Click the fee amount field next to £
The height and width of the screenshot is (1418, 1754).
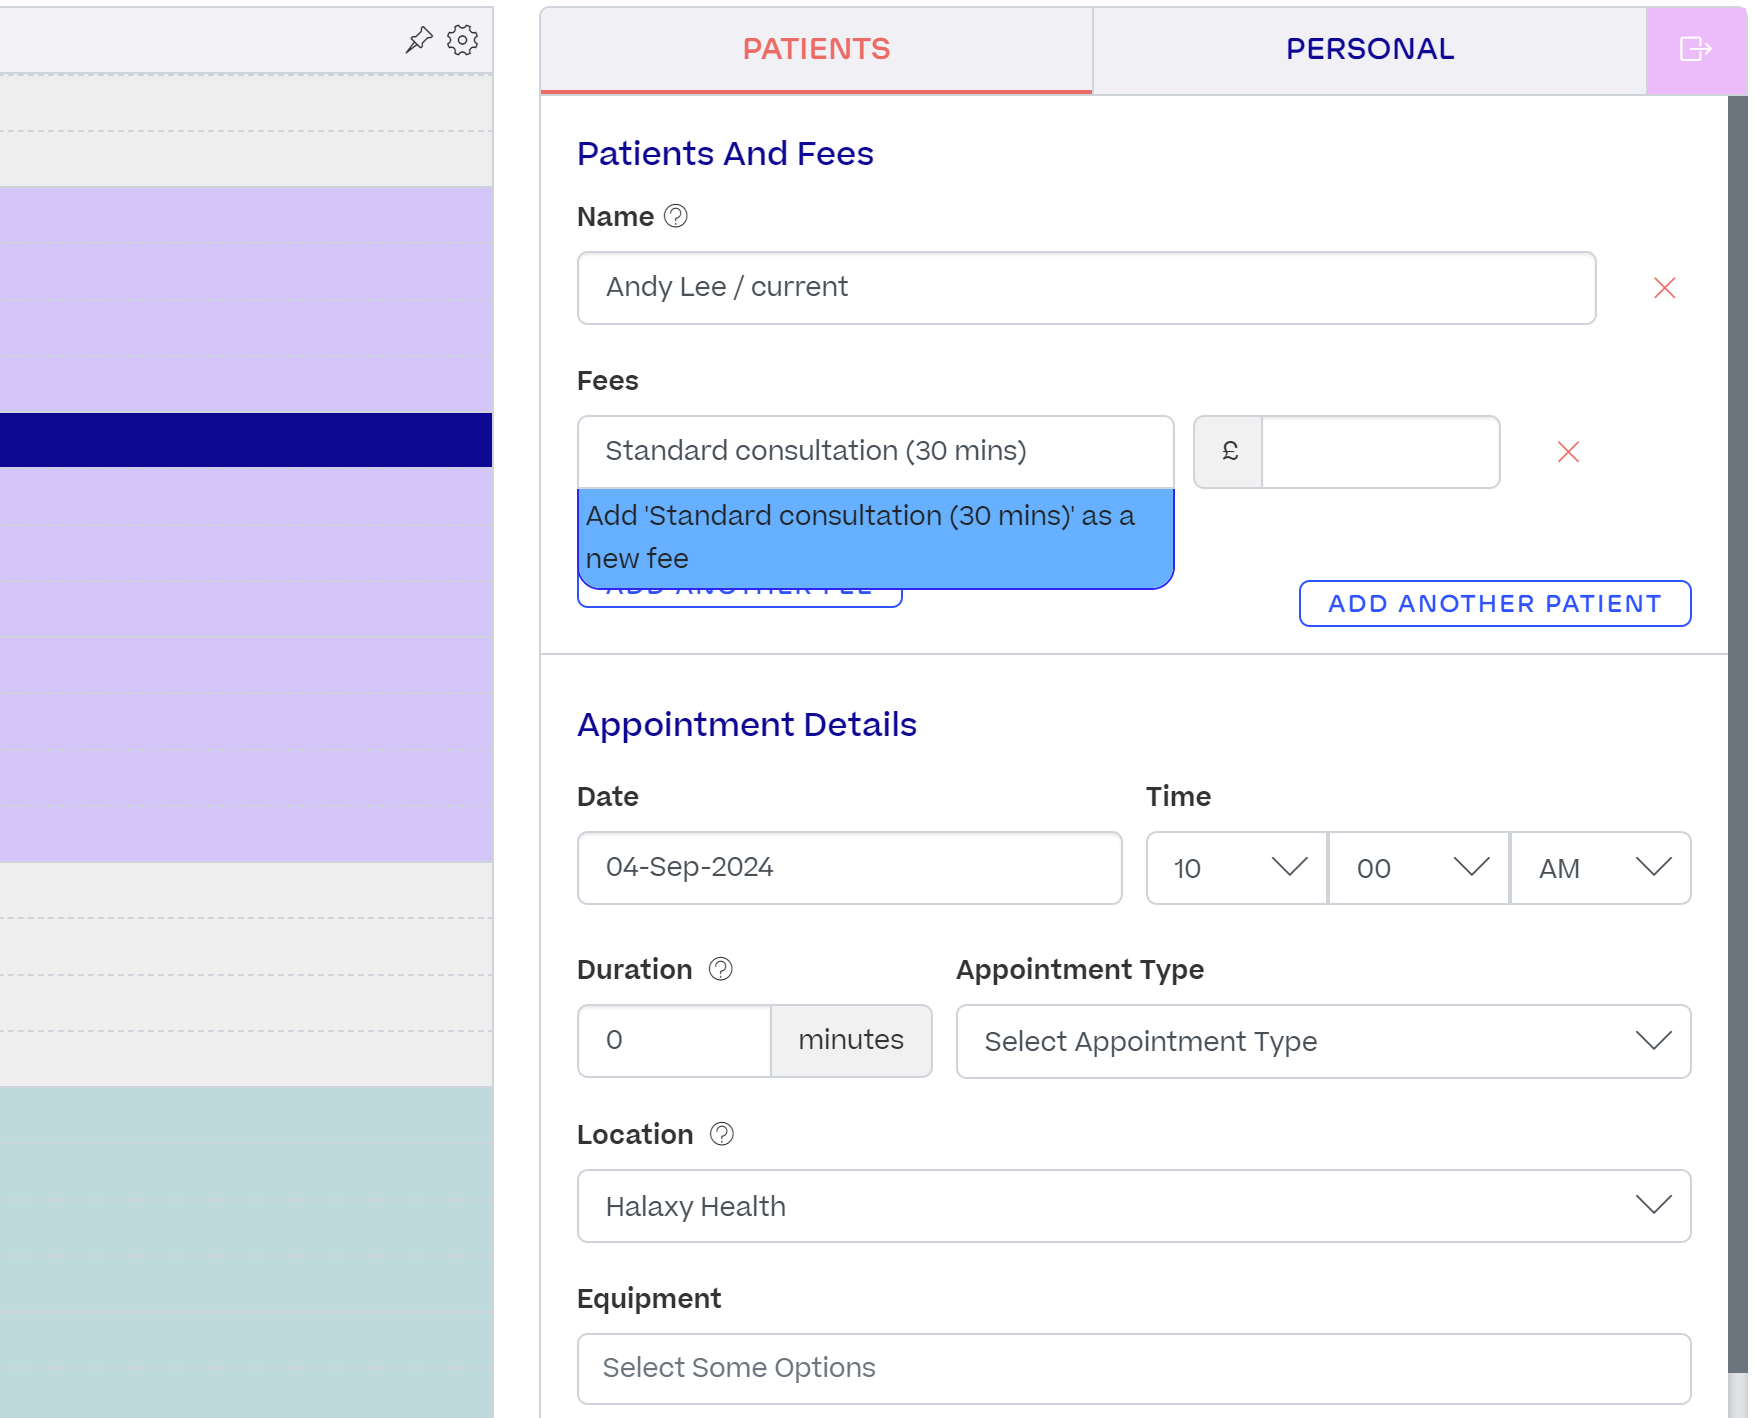(1381, 452)
